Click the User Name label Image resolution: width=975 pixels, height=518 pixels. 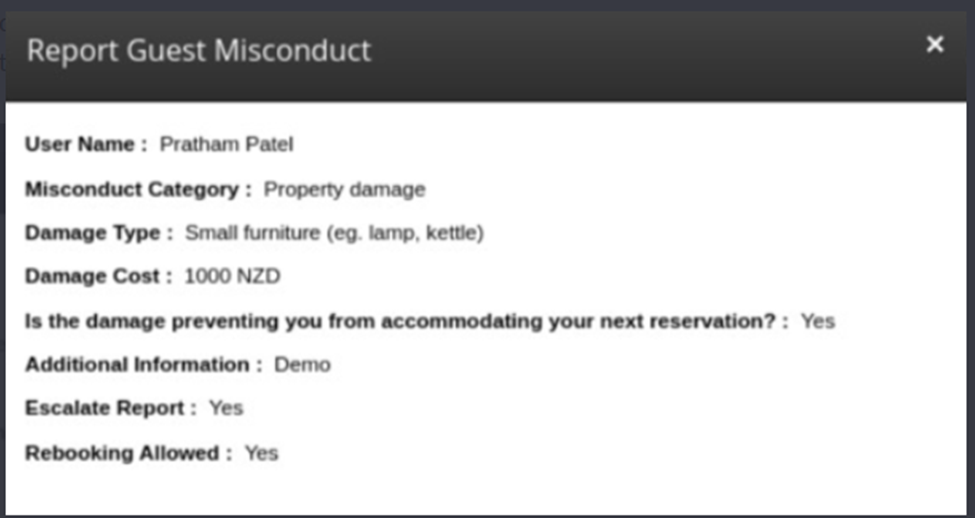click(x=79, y=145)
